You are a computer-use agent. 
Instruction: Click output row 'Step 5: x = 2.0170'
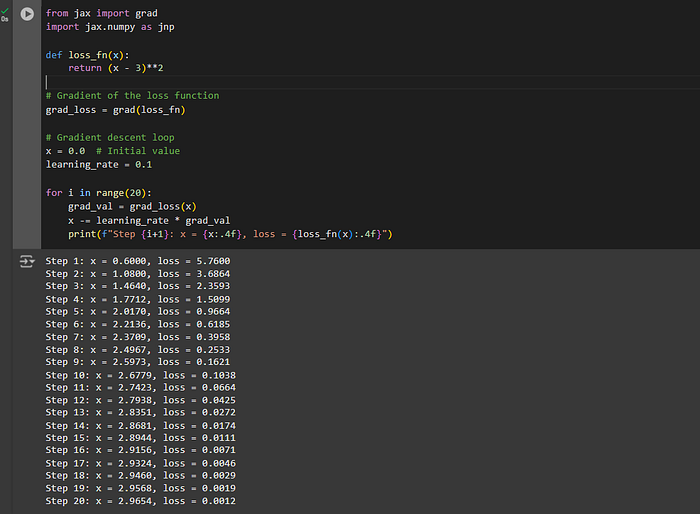tap(138, 311)
